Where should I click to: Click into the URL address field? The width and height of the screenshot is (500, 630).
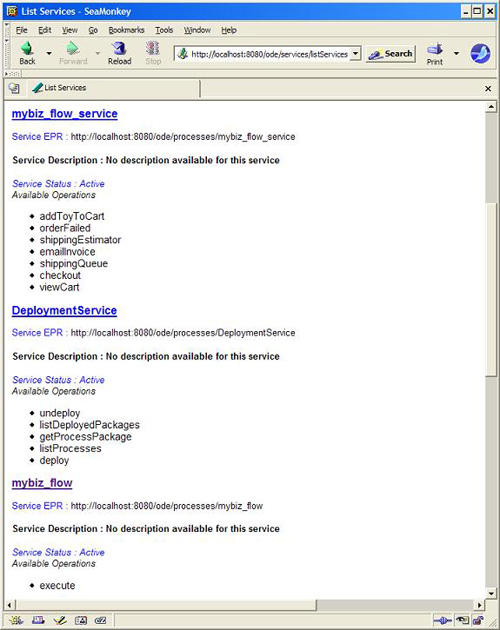click(267, 54)
